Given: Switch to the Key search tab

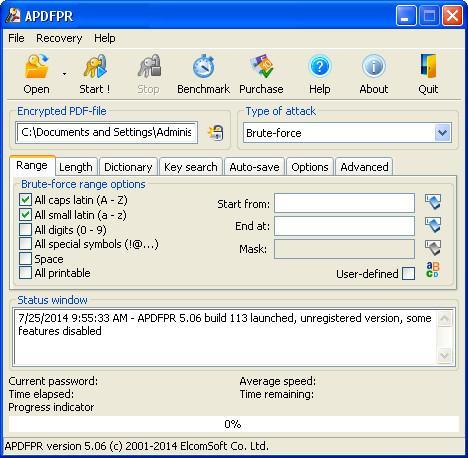Looking at the screenshot, I should click(x=191, y=167).
